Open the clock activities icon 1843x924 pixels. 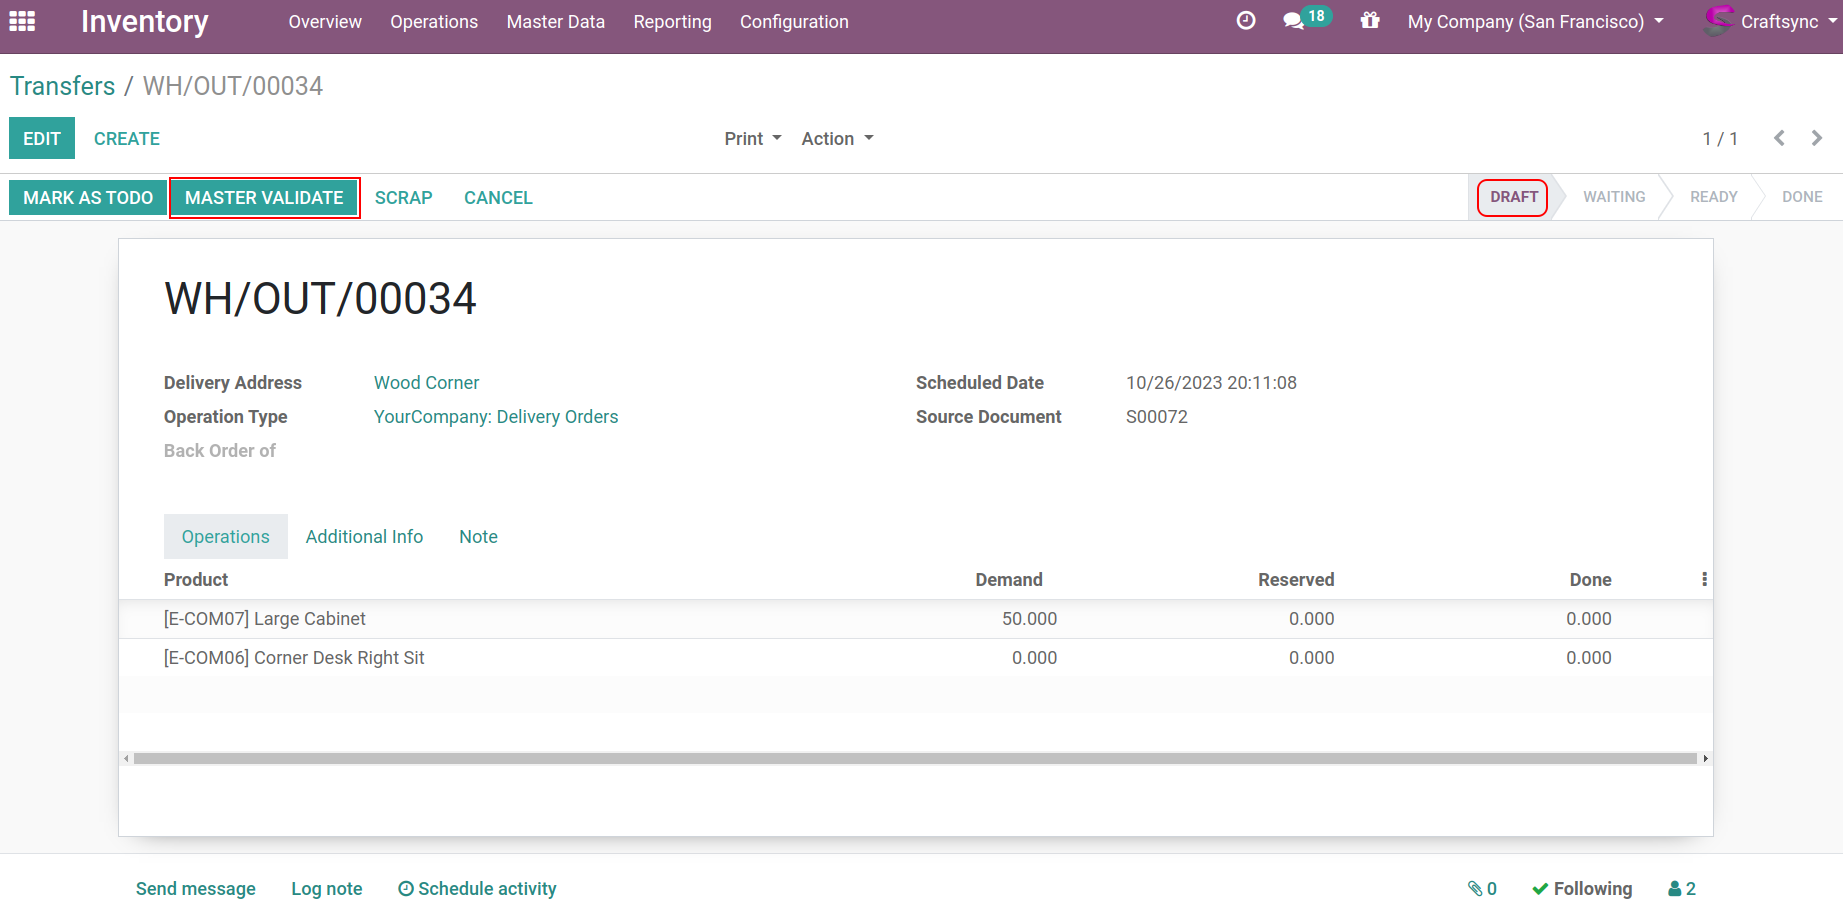click(x=1245, y=21)
